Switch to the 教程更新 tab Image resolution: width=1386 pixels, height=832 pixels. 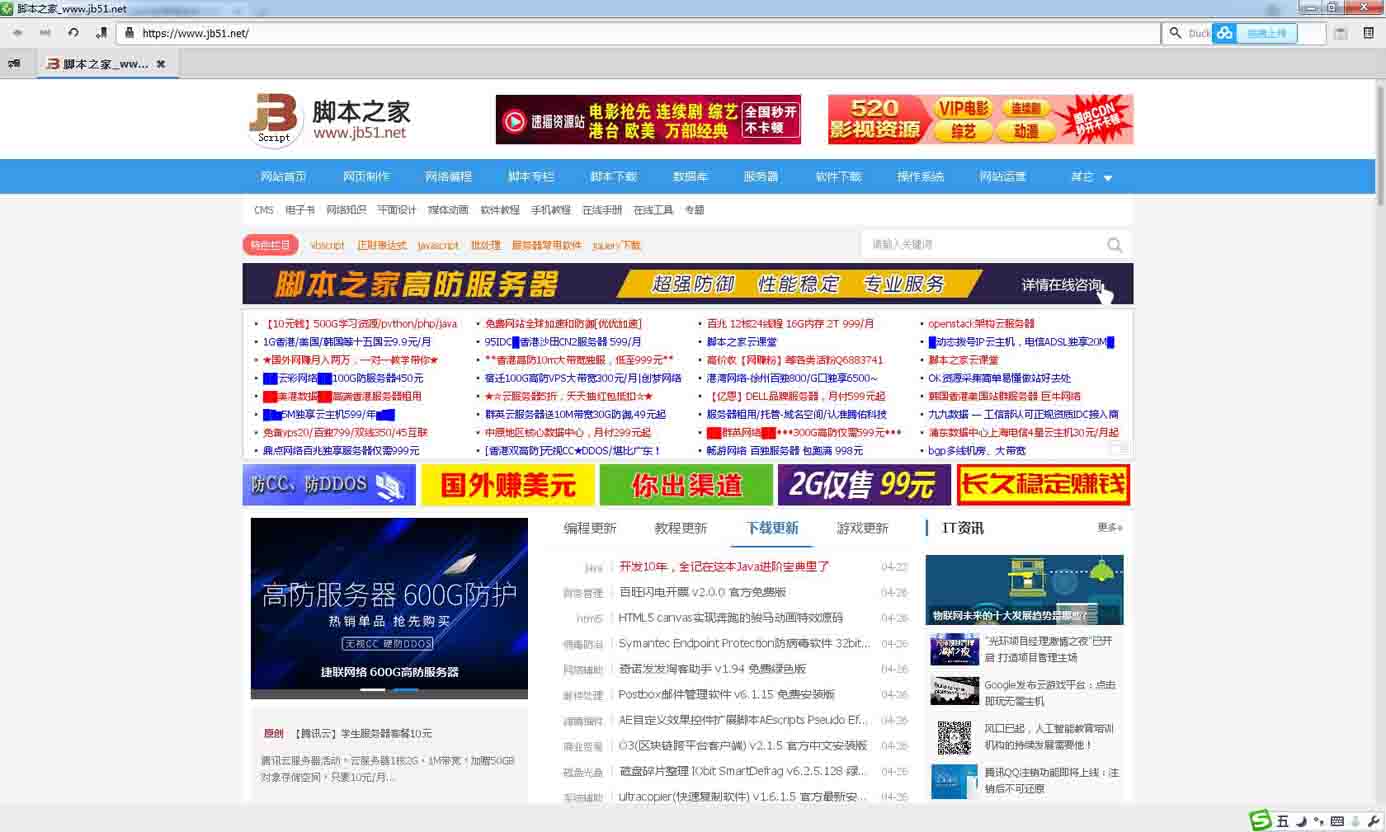pos(681,528)
